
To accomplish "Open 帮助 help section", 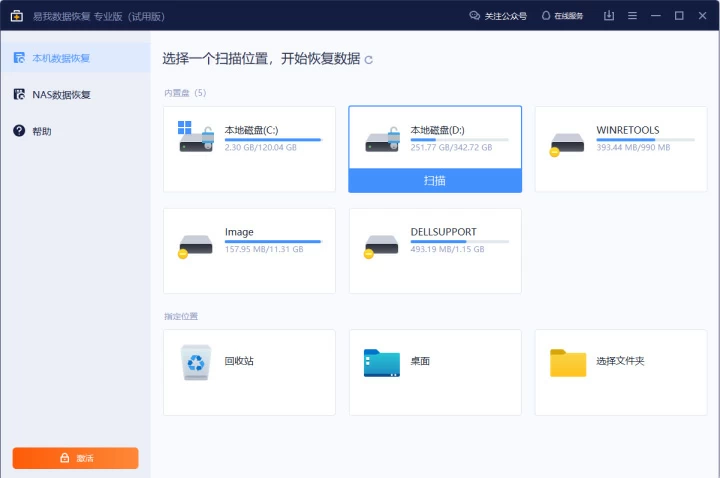I will (75, 131).
